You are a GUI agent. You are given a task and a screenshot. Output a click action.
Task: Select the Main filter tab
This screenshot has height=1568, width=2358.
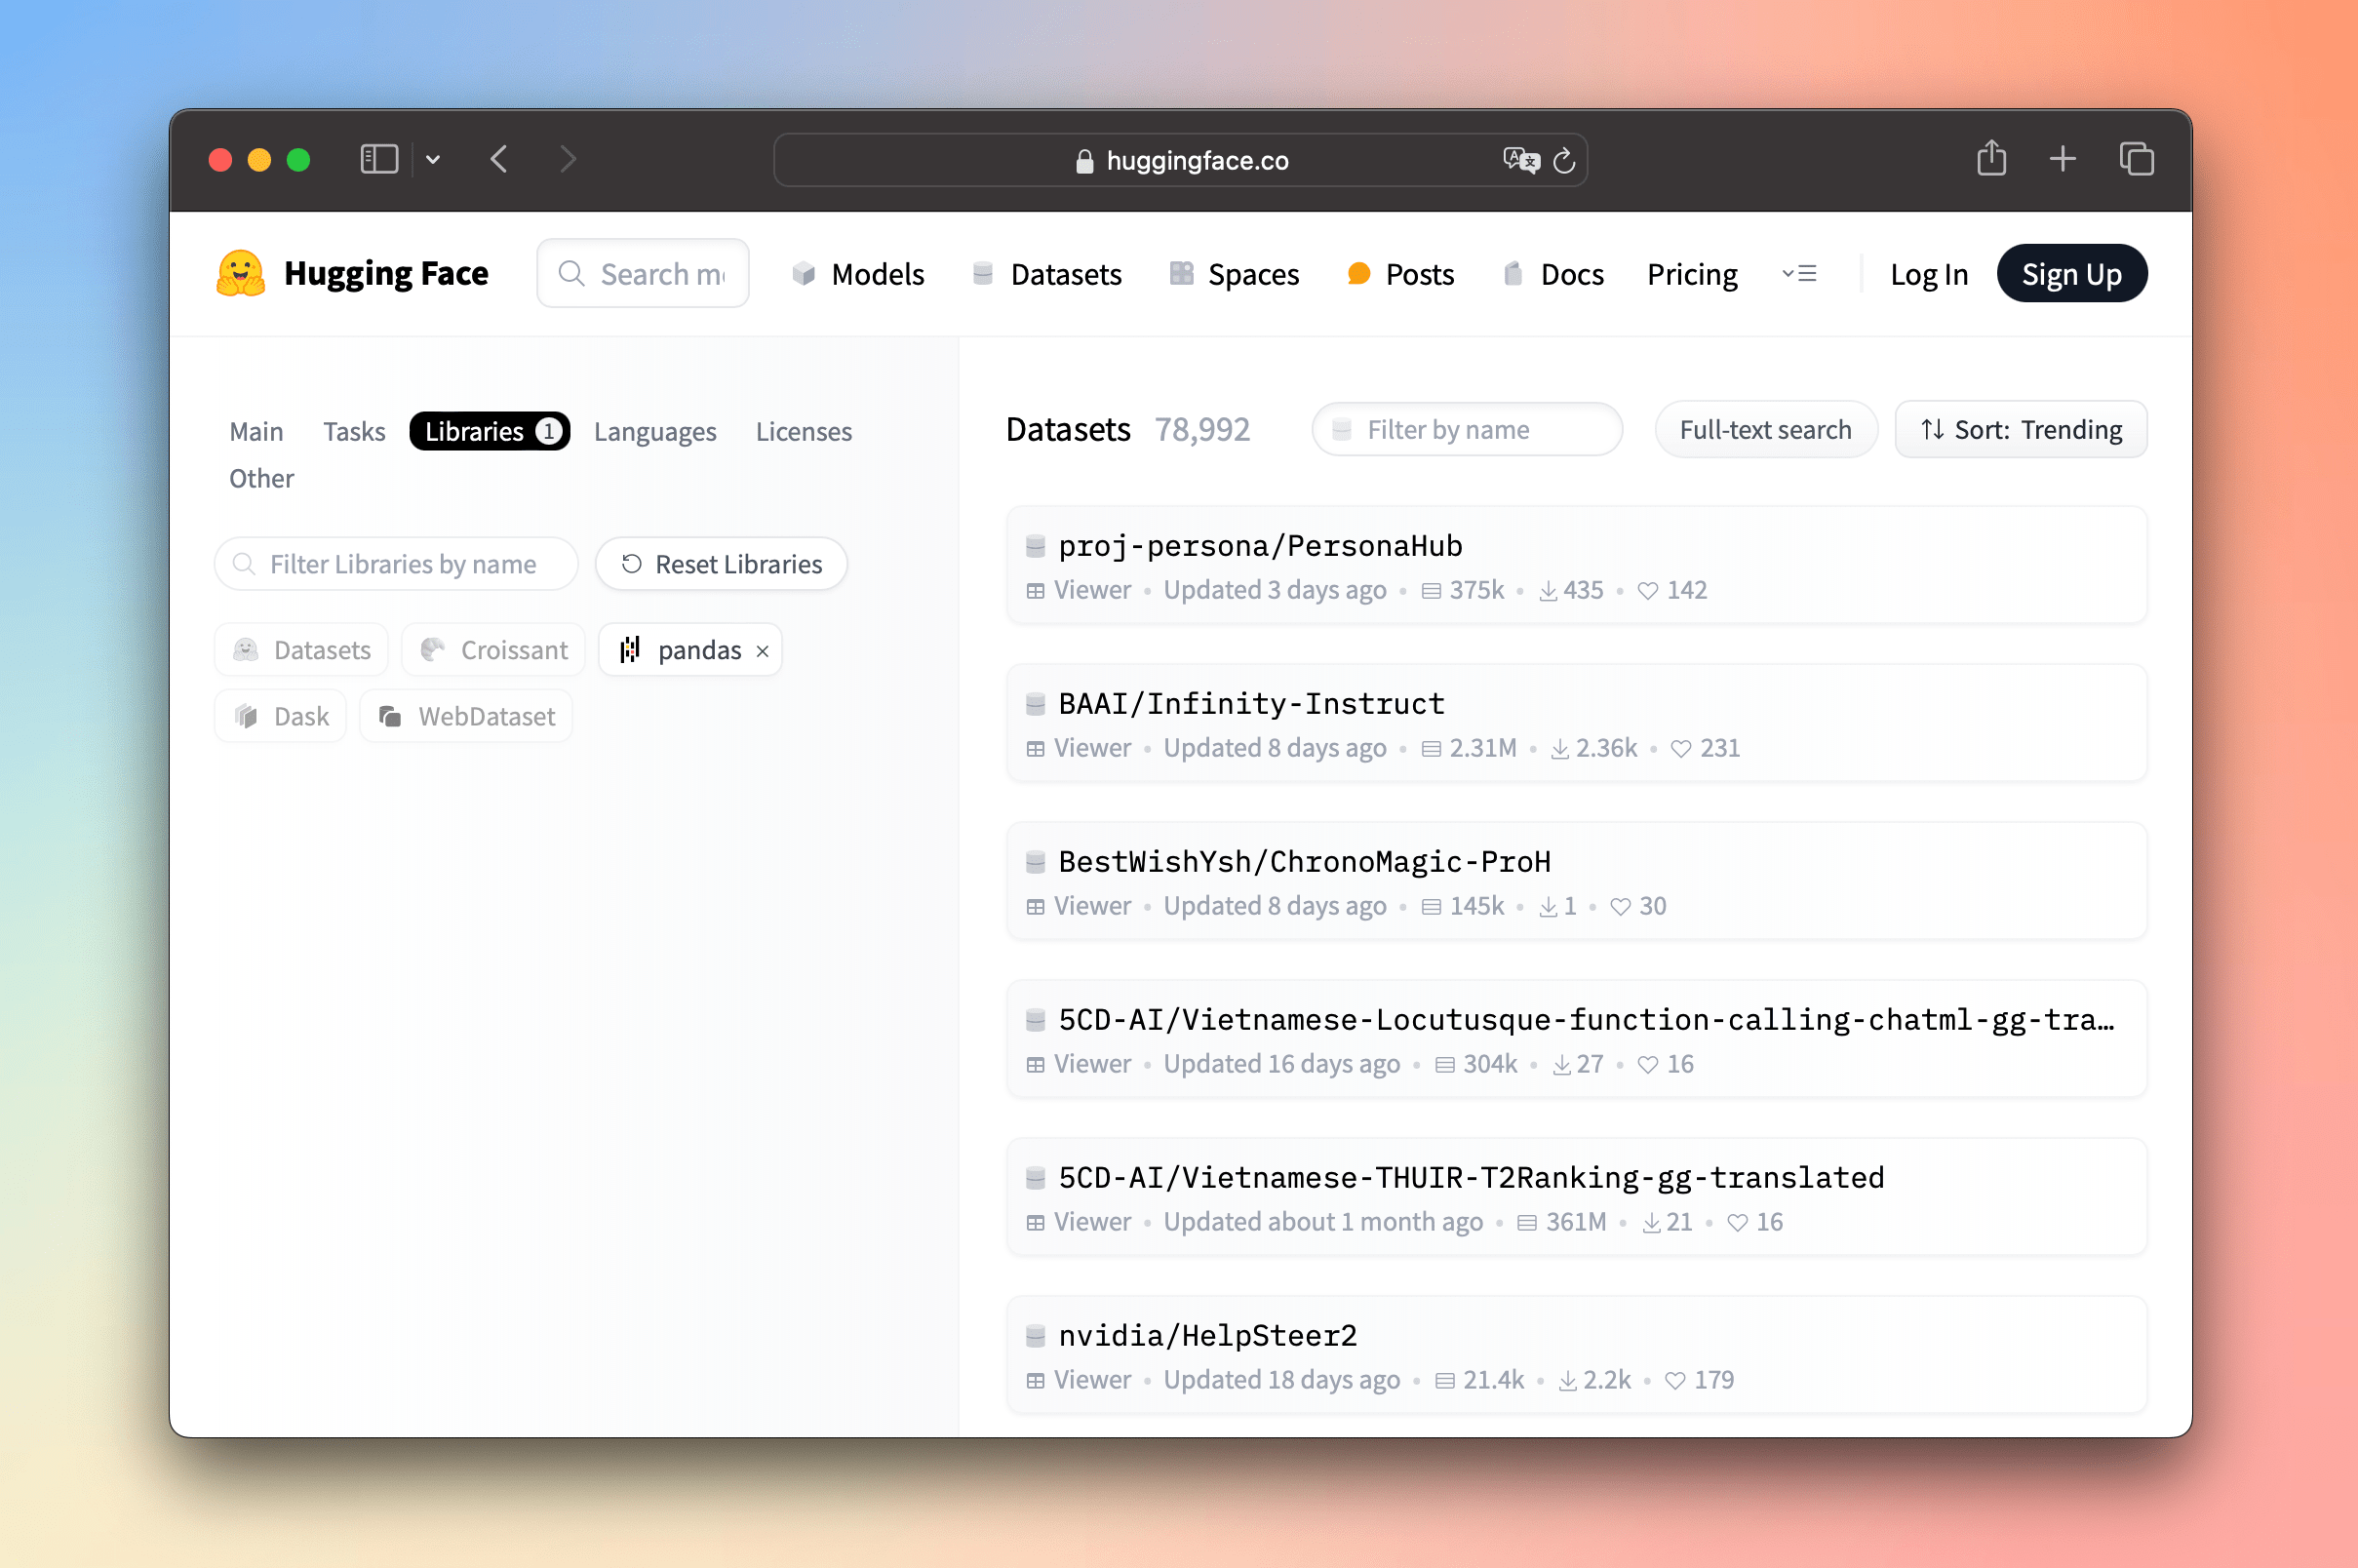[254, 429]
